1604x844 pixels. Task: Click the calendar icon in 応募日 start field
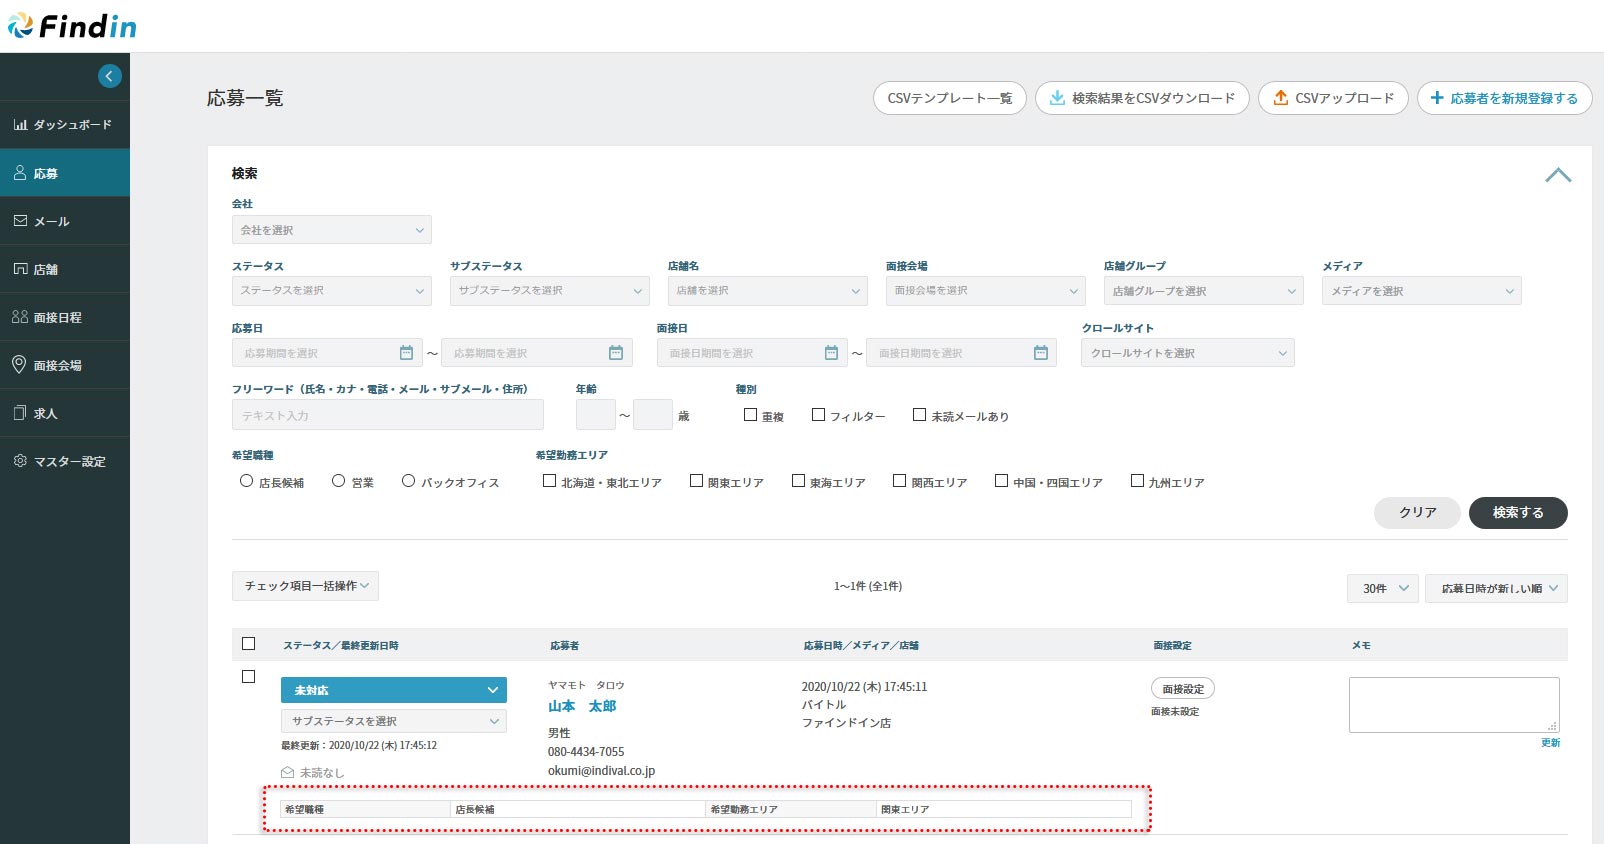point(406,353)
